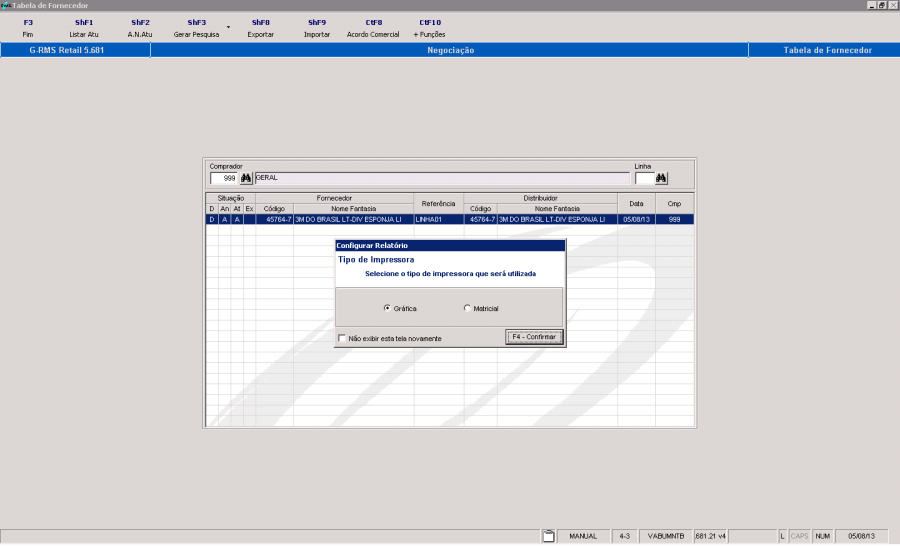
Task: Click Configurar Relatório dialog title bar
Action: point(450,246)
